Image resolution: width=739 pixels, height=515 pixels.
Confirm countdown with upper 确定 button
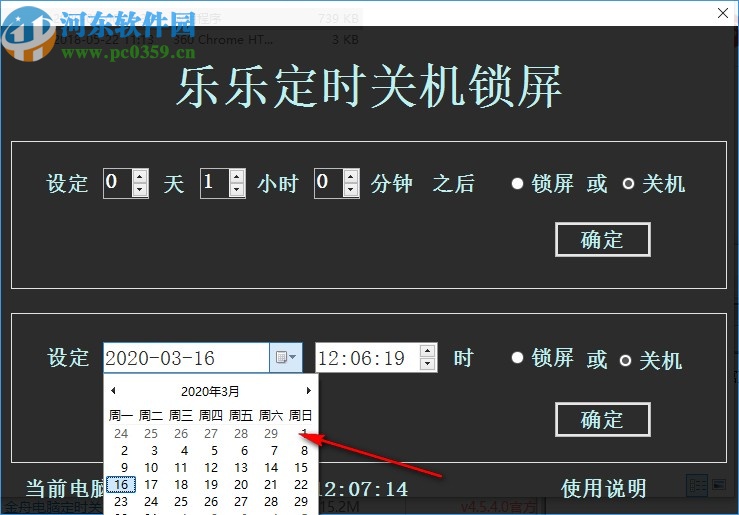[603, 239]
